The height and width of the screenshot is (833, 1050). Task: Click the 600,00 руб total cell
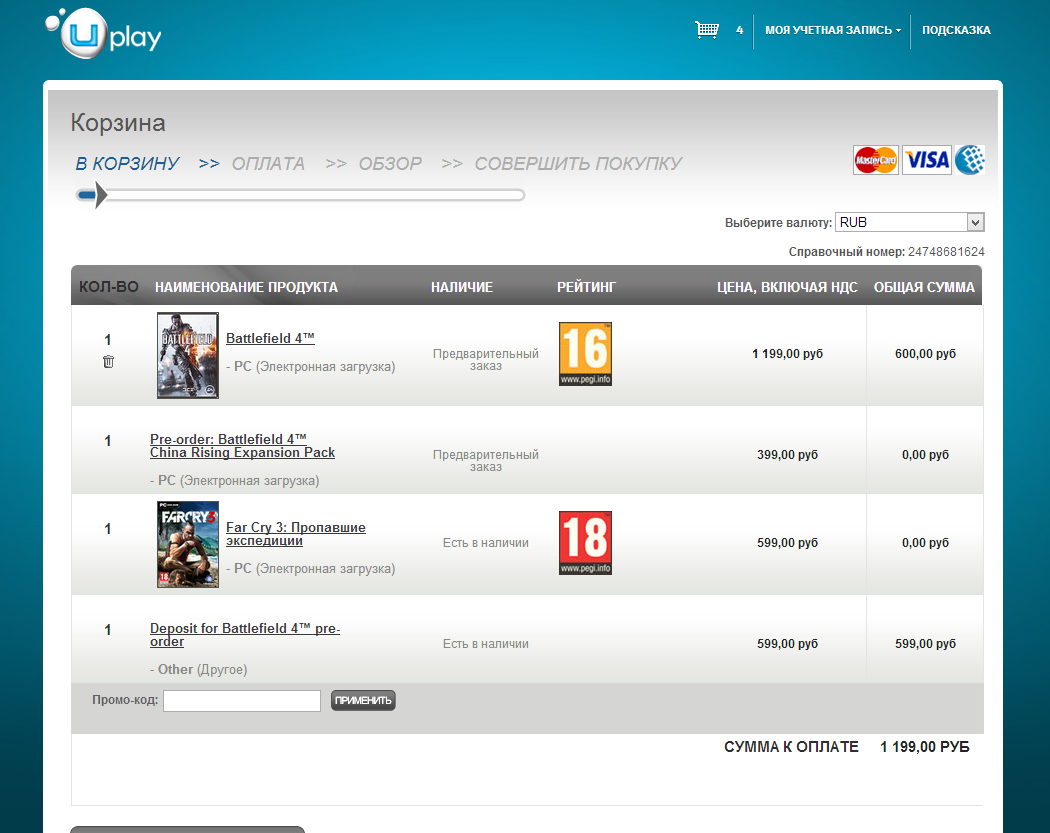[925, 354]
